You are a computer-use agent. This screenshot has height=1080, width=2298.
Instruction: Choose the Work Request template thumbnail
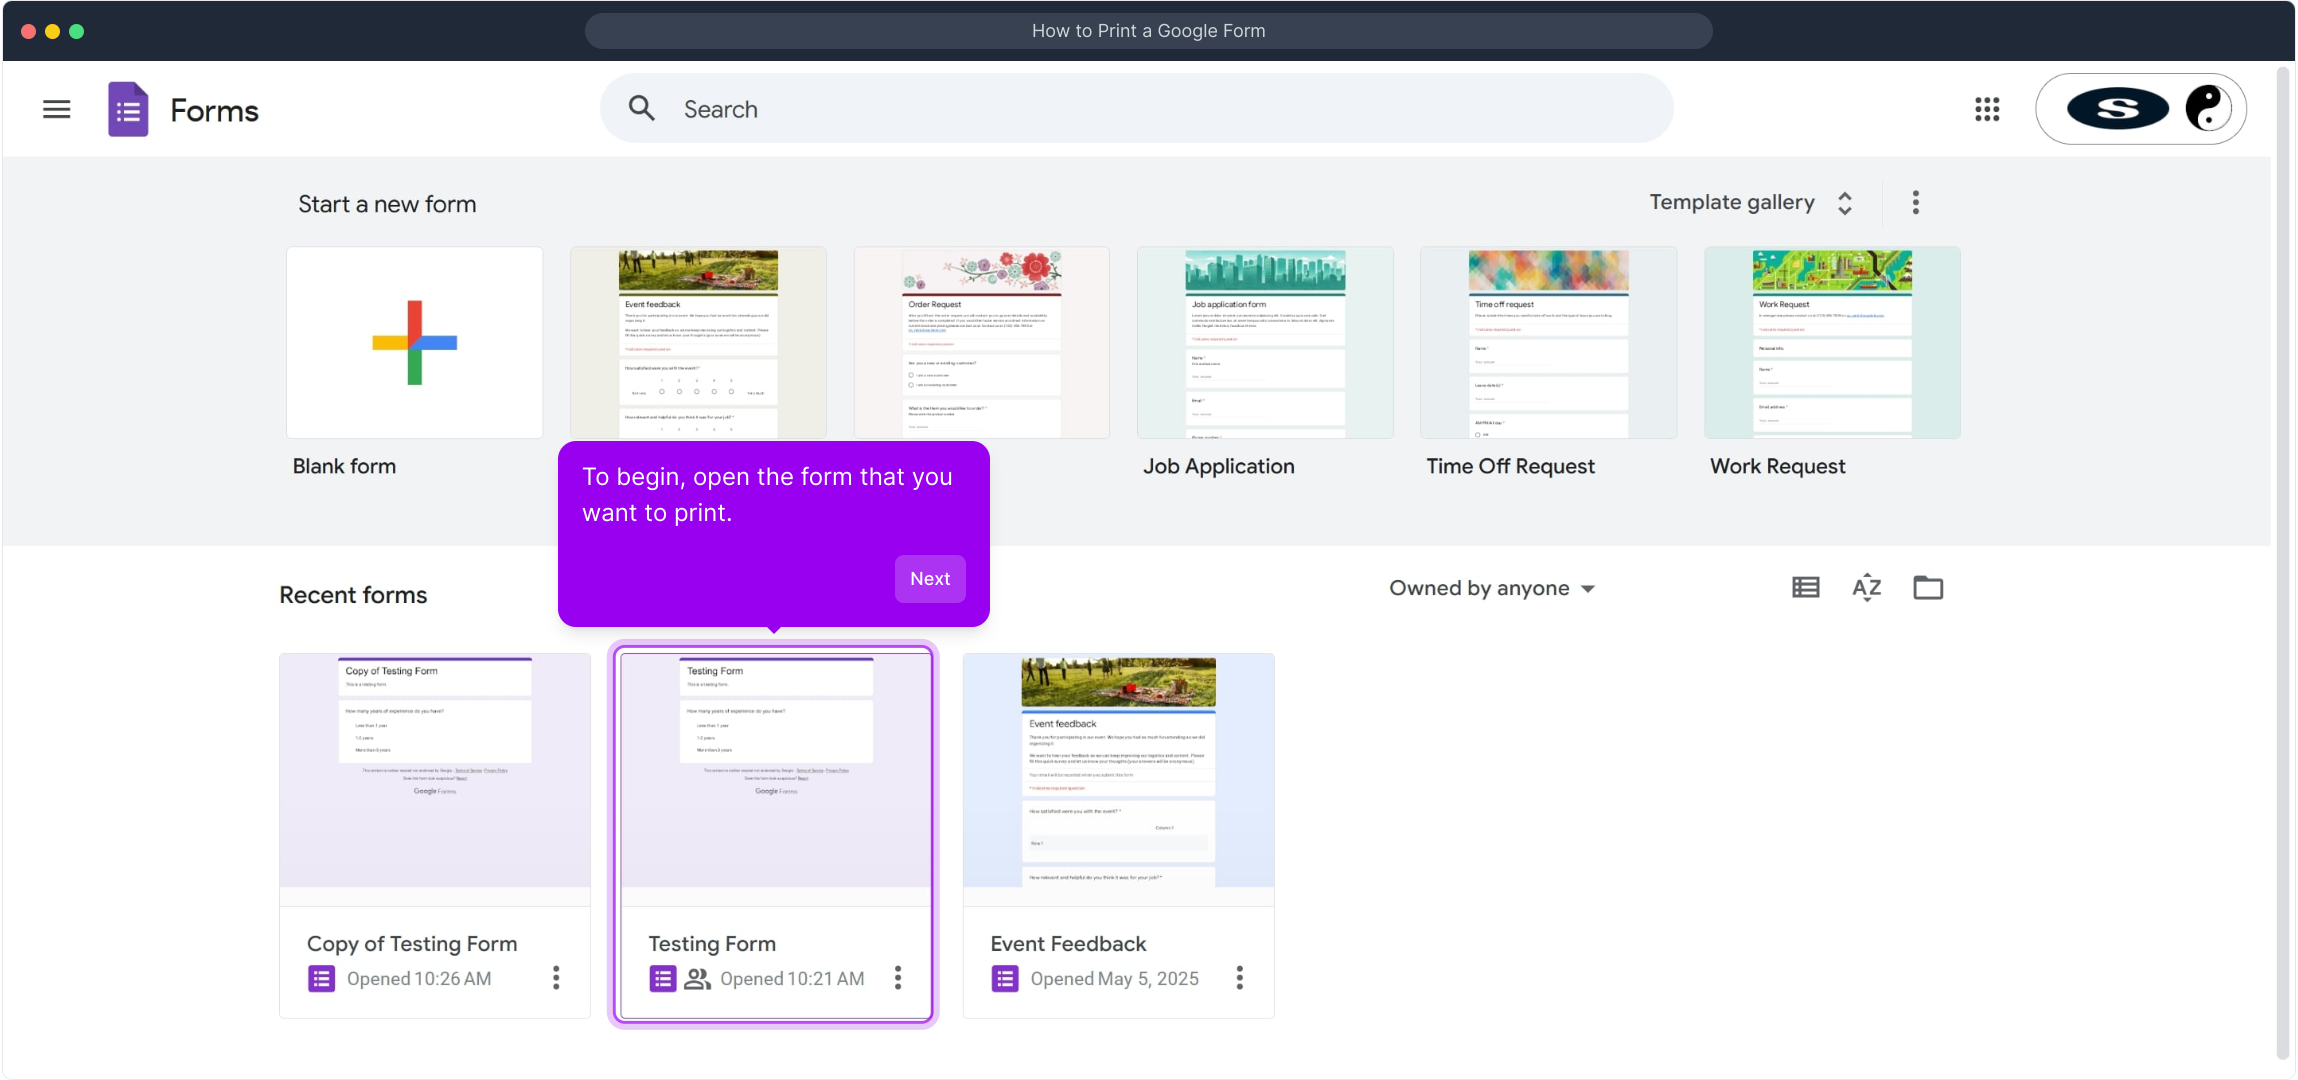click(1832, 342)
